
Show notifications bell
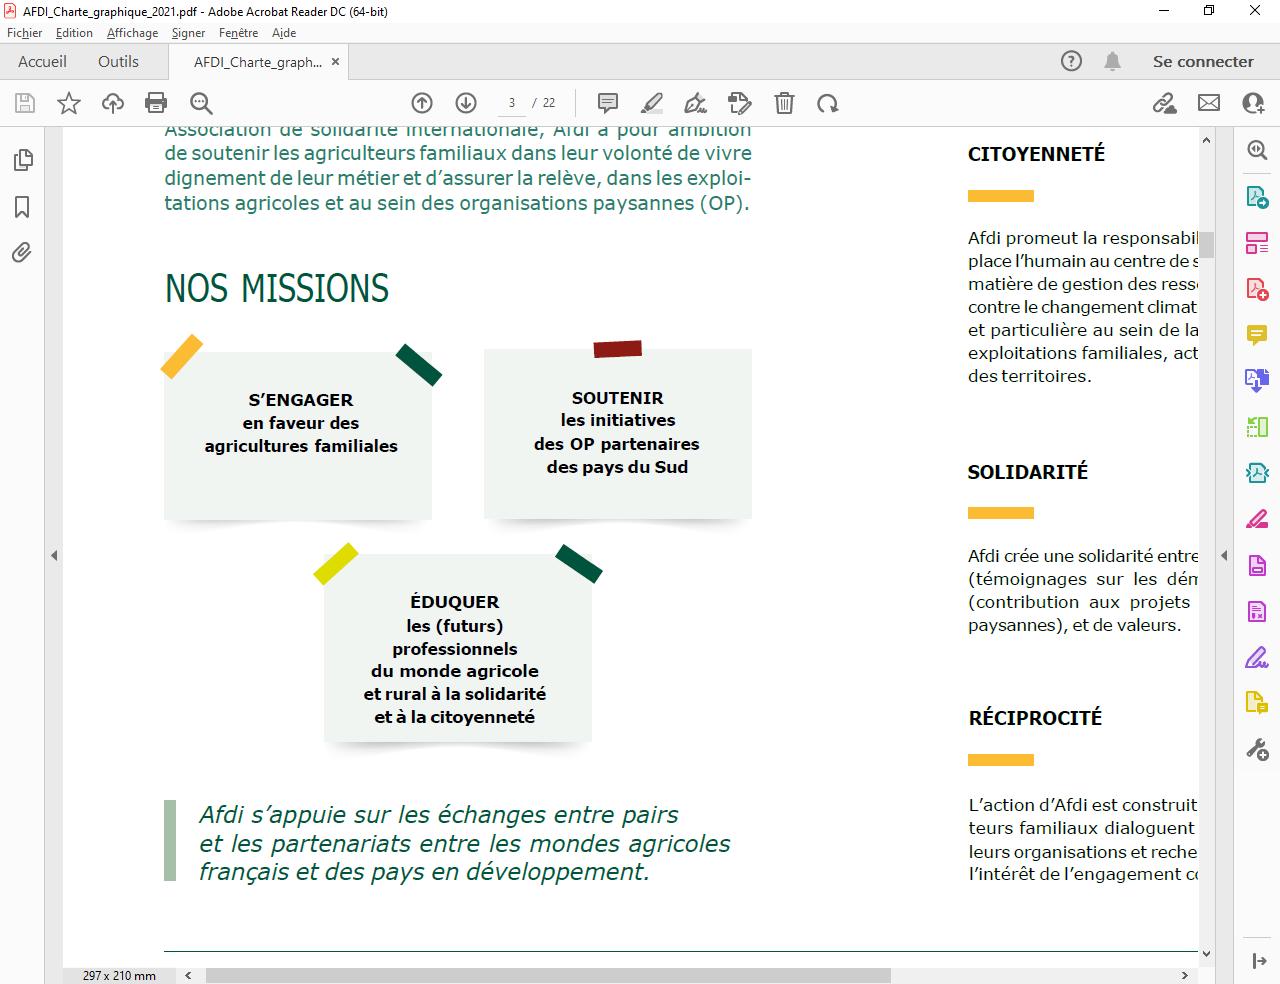[1112, 61]
